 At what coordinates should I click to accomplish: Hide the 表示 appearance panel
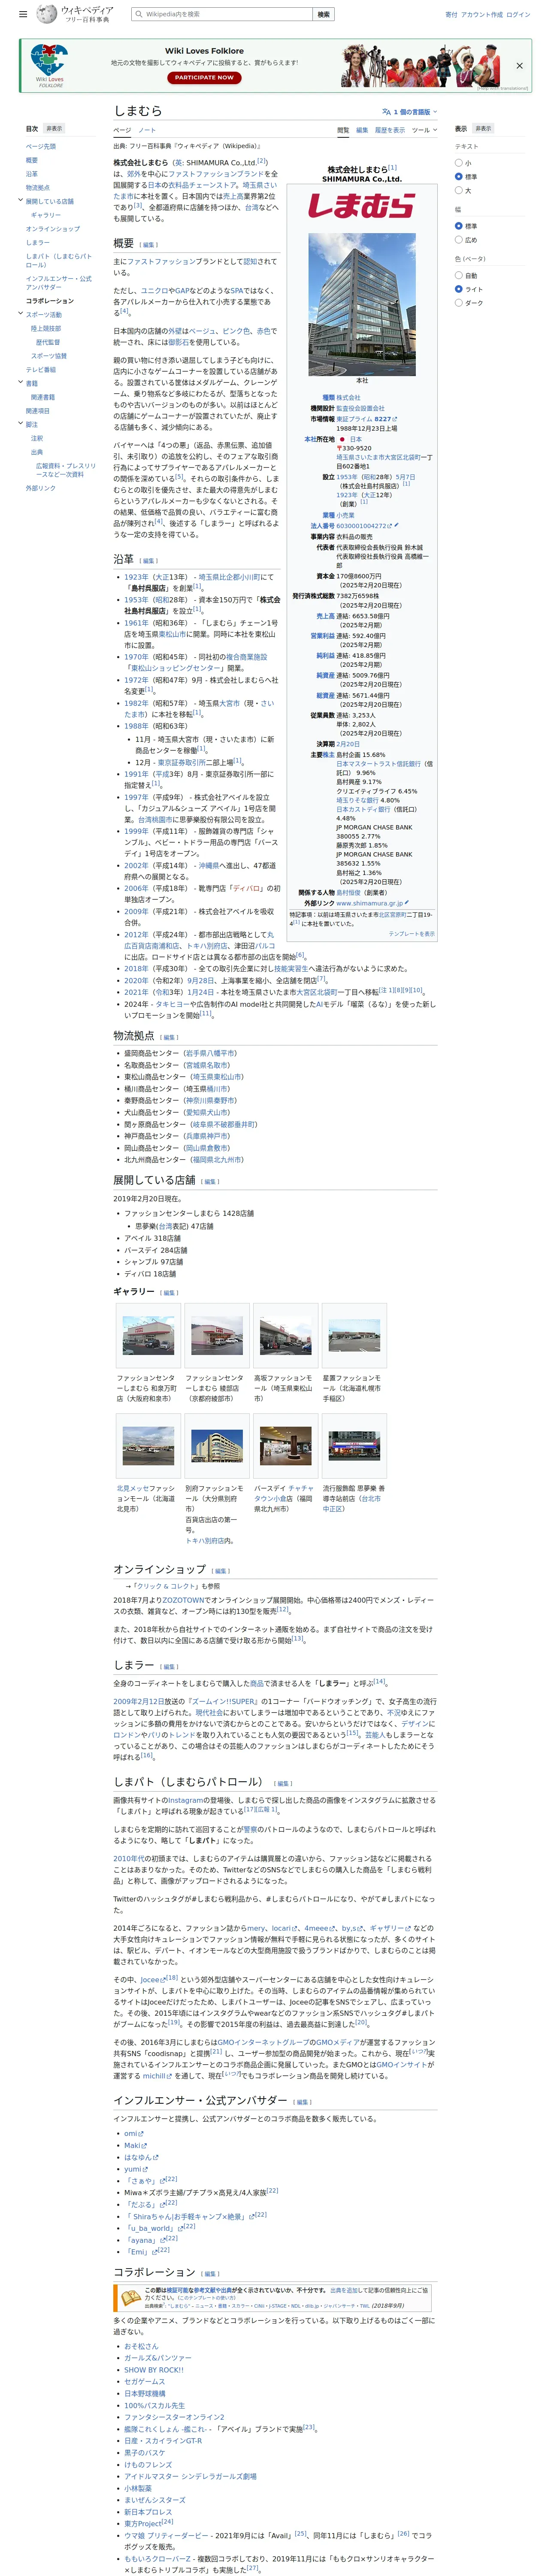[483, 128]
